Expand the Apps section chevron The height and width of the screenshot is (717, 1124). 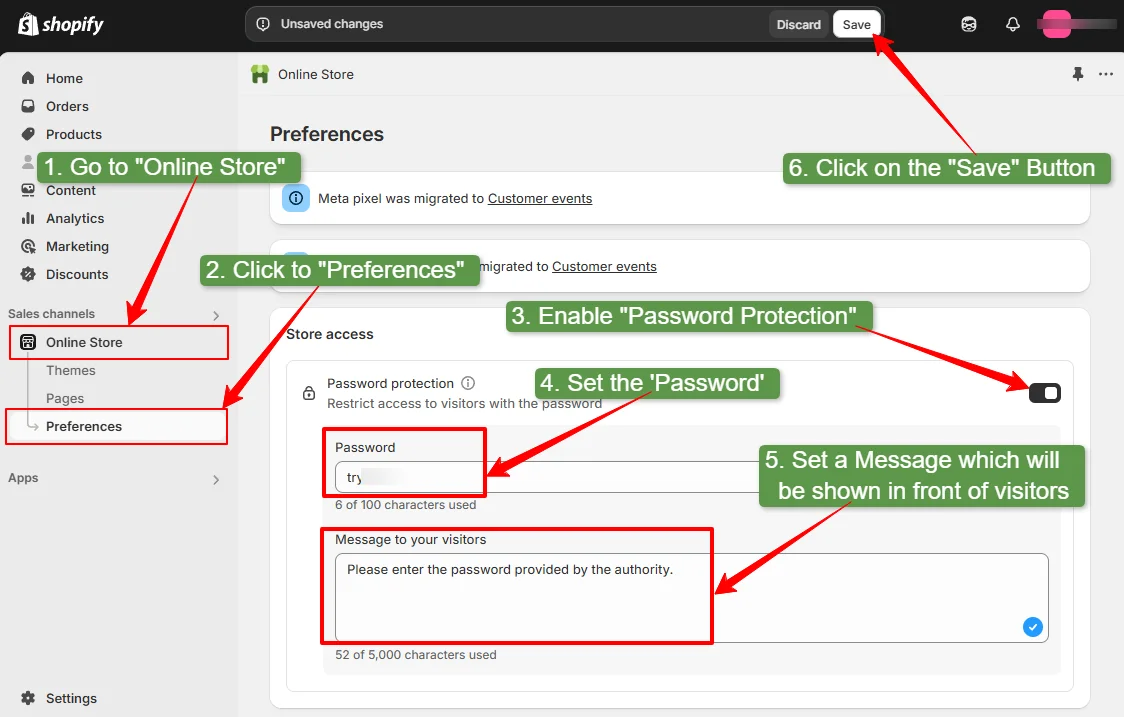[x=216, y=480]
